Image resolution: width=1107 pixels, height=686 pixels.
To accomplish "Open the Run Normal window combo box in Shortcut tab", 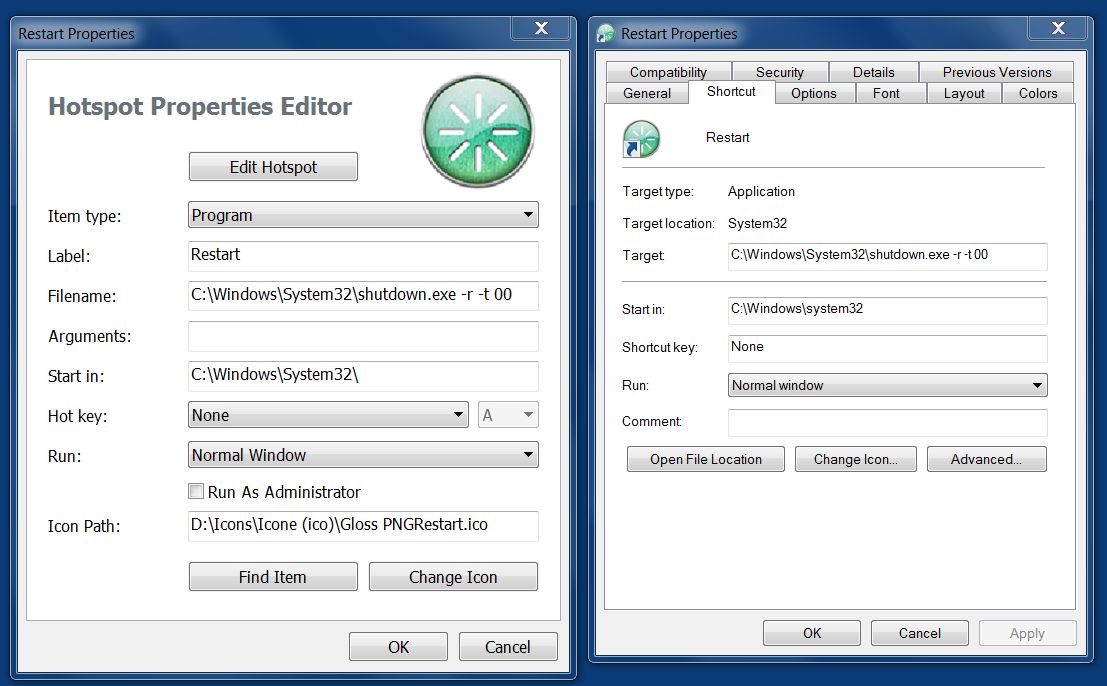I will click(x=887, y=385).
